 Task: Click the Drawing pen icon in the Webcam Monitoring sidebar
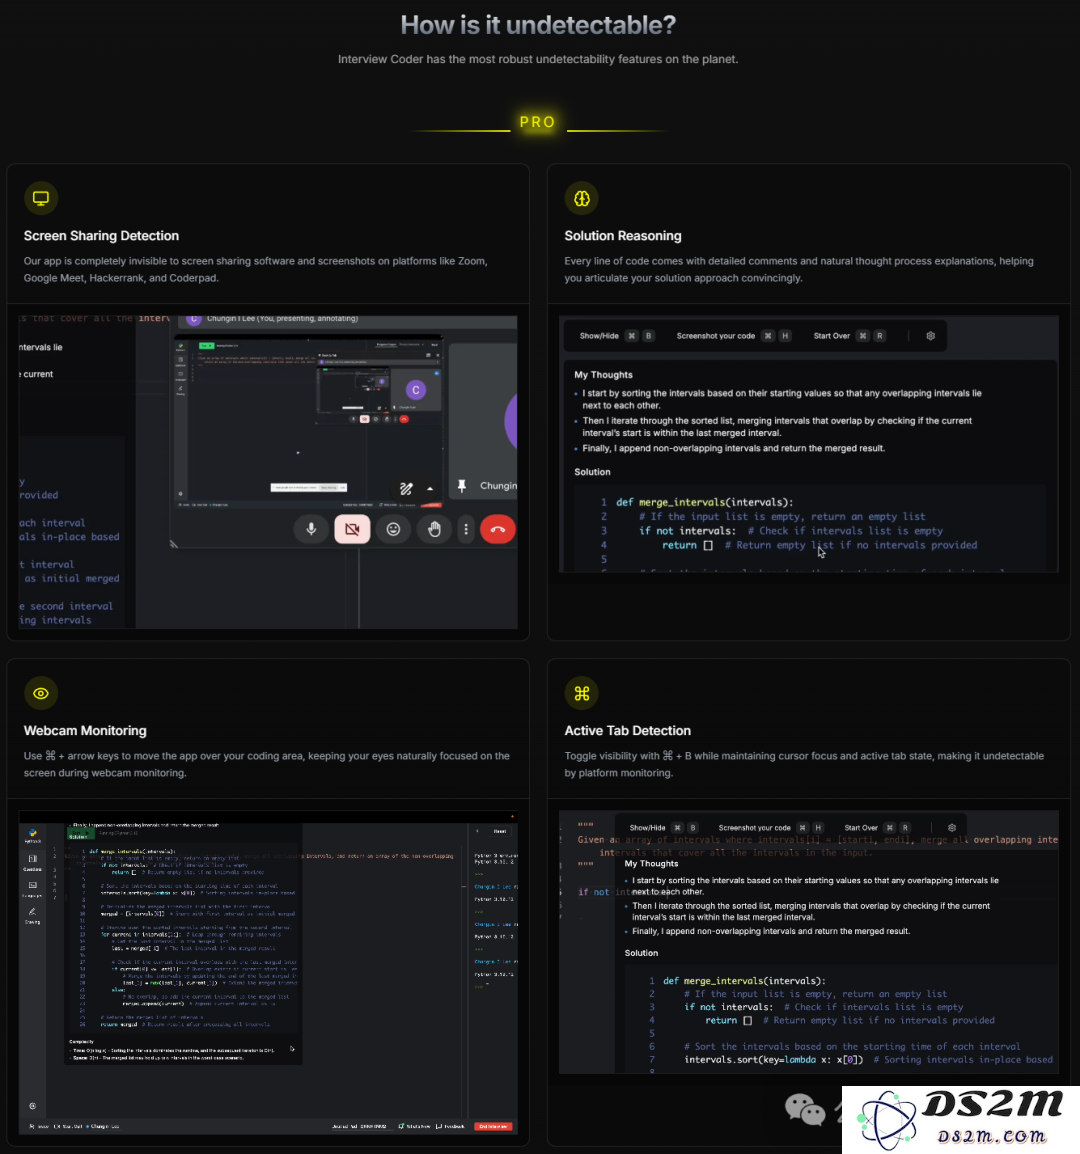tap(32, 914)
